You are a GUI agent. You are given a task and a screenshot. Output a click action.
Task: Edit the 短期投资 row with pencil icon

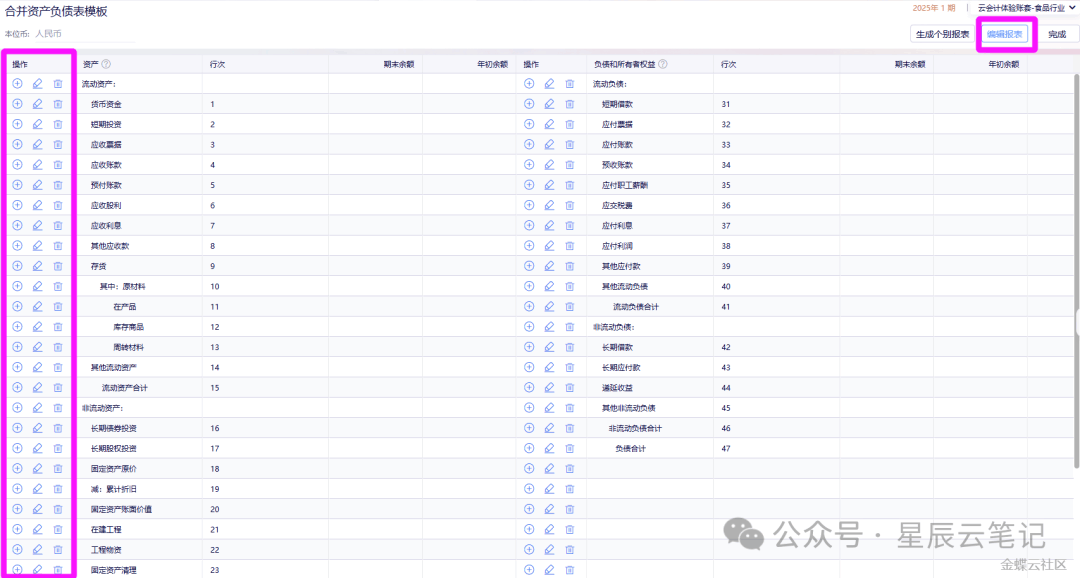tap(37, 124)
